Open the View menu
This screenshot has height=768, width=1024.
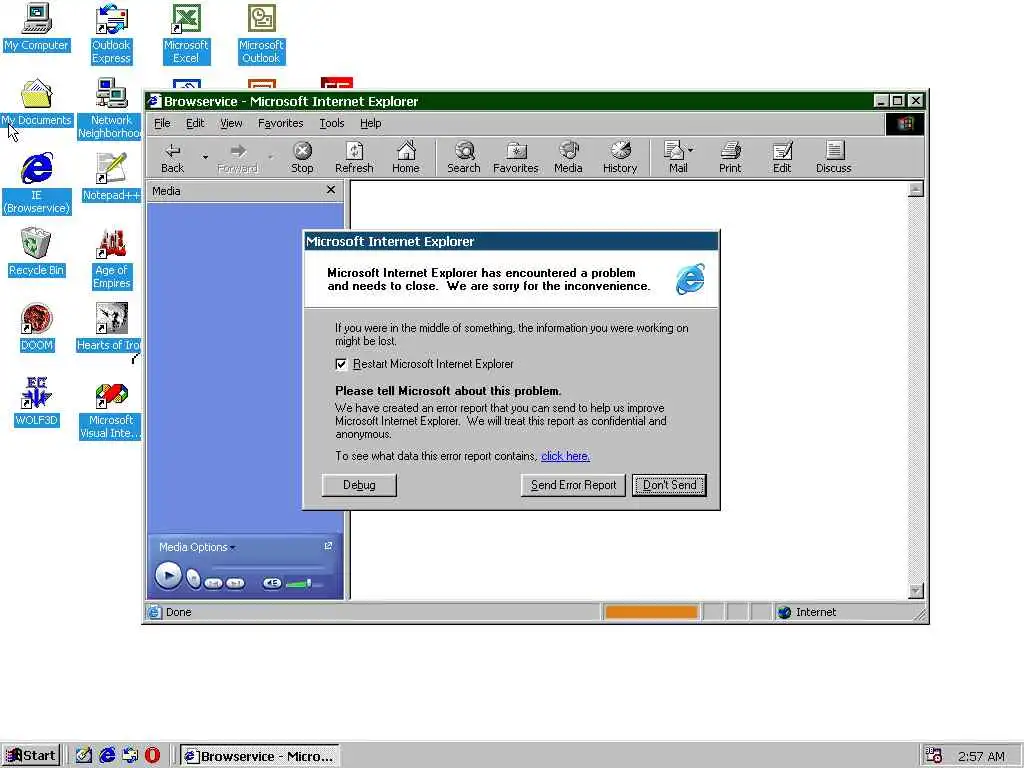pos(231,123)
